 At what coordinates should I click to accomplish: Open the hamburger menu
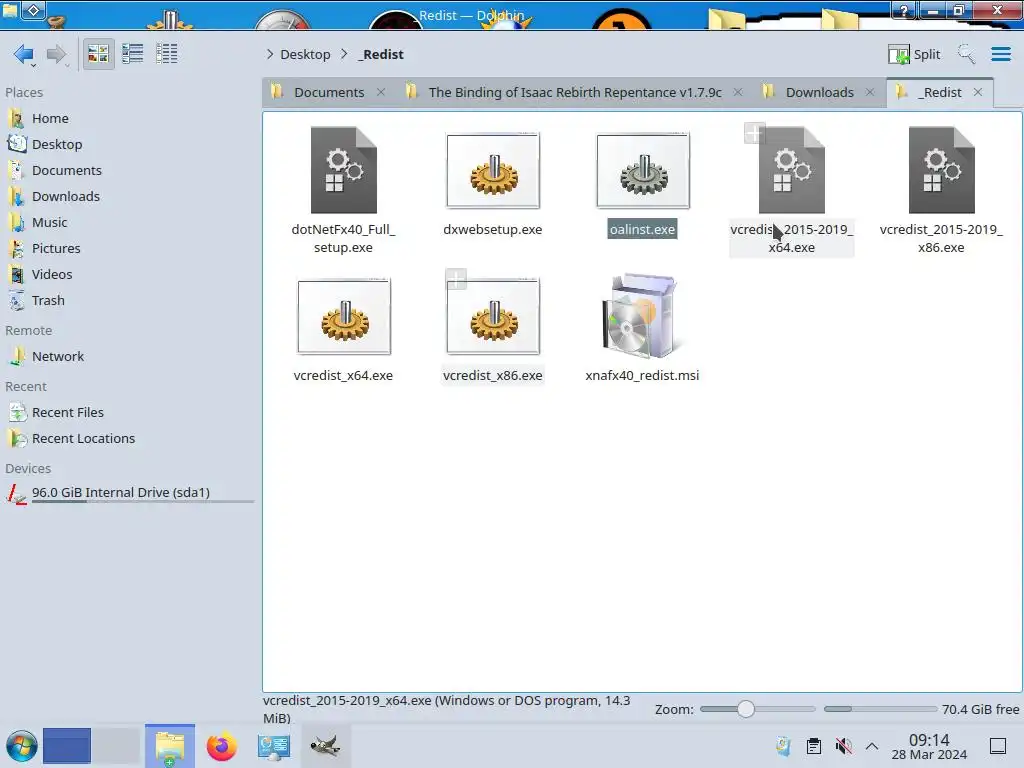point(1001,54)
